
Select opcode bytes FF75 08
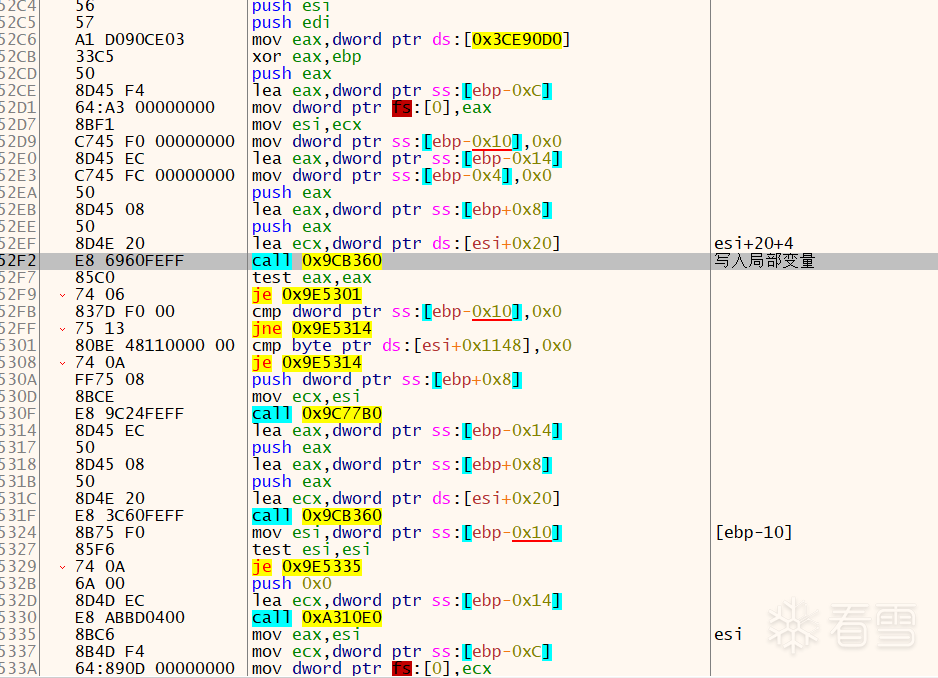pyautogui.click(x=109, y=380)
